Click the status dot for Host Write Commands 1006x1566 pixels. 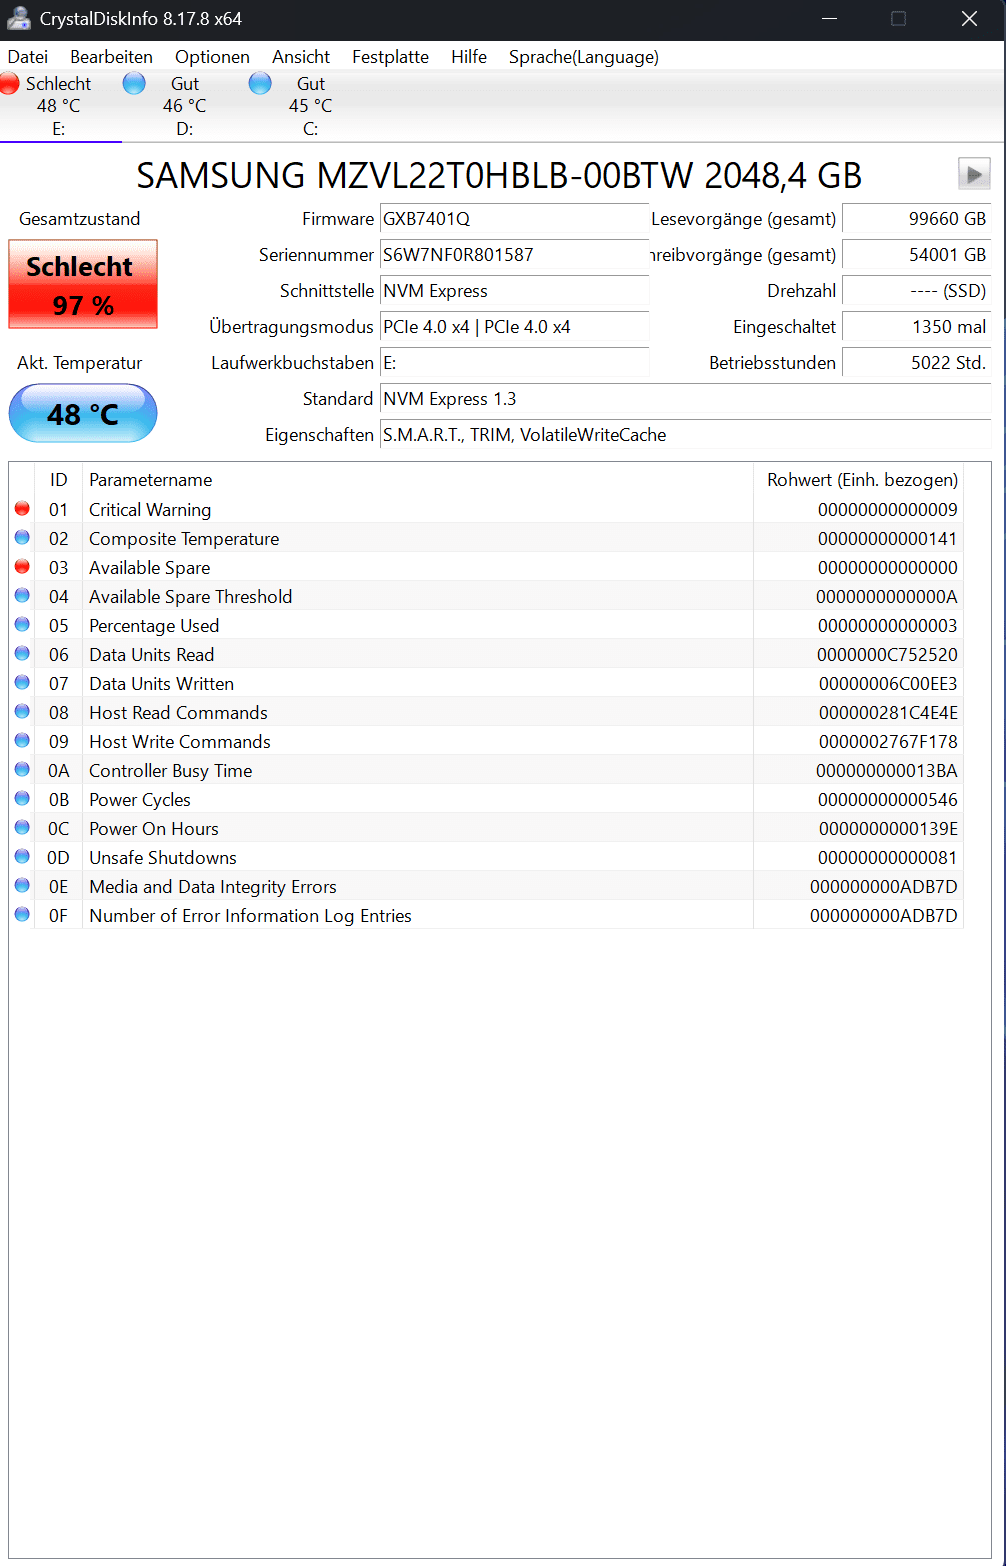point(22,740)
